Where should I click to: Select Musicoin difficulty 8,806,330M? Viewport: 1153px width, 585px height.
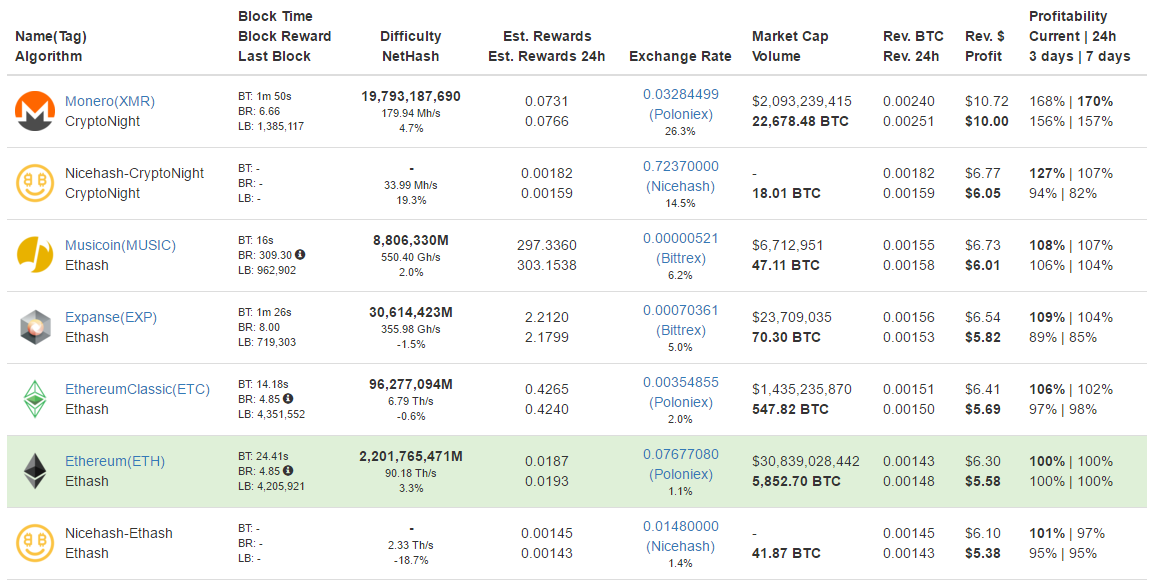[411, 240]
